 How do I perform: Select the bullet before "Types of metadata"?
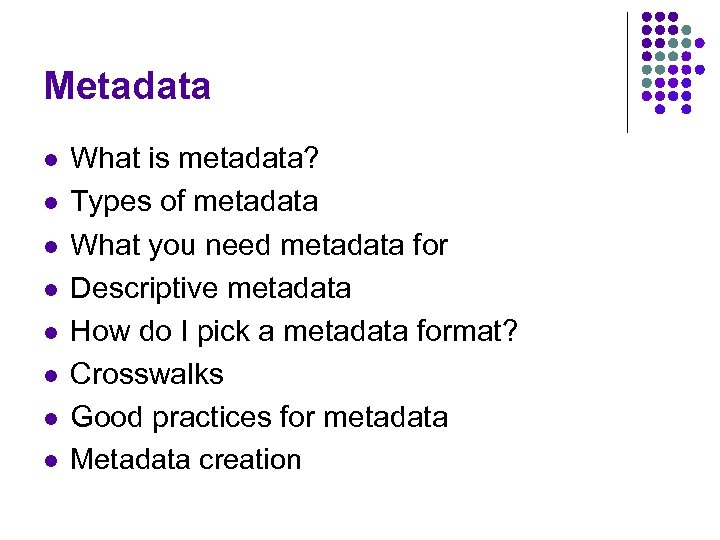[x=51, y=203]
